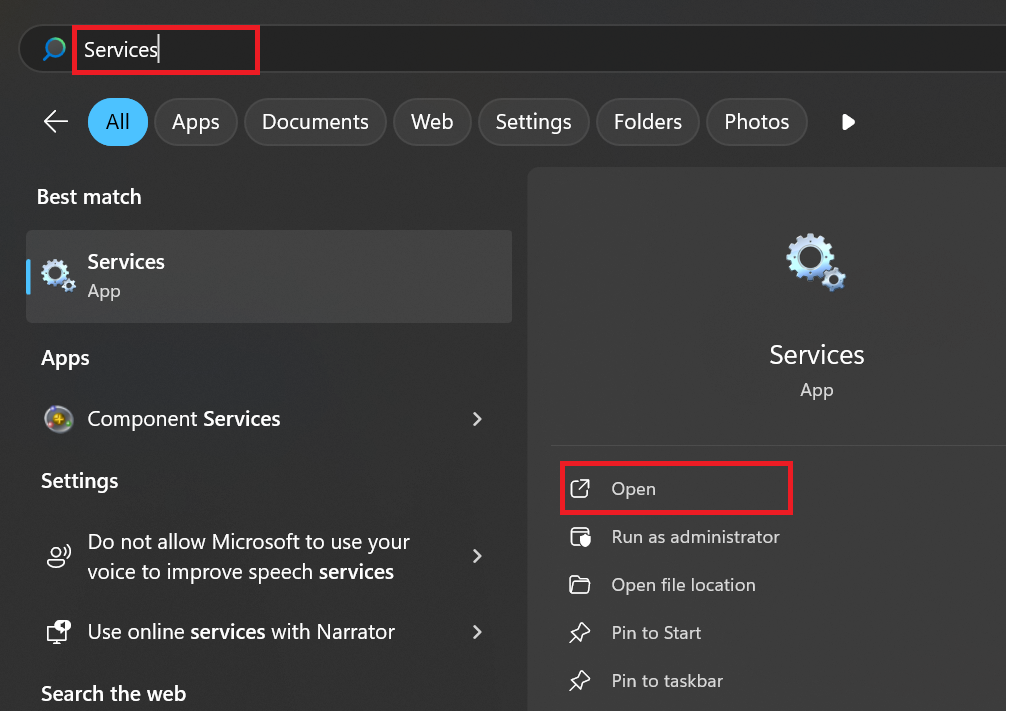
Task: Switch to the Web filter tab
Action: click(432, 122)
